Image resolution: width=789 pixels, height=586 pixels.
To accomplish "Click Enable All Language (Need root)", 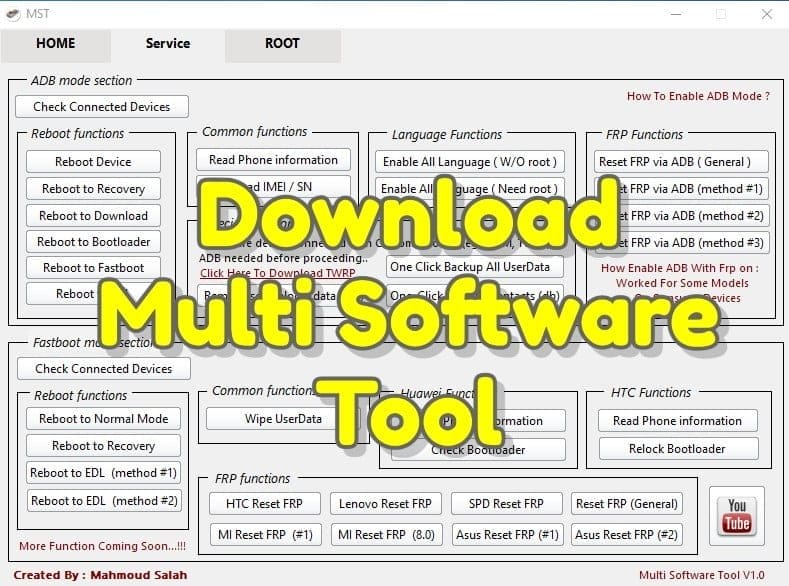I will (x=469, y=189).
